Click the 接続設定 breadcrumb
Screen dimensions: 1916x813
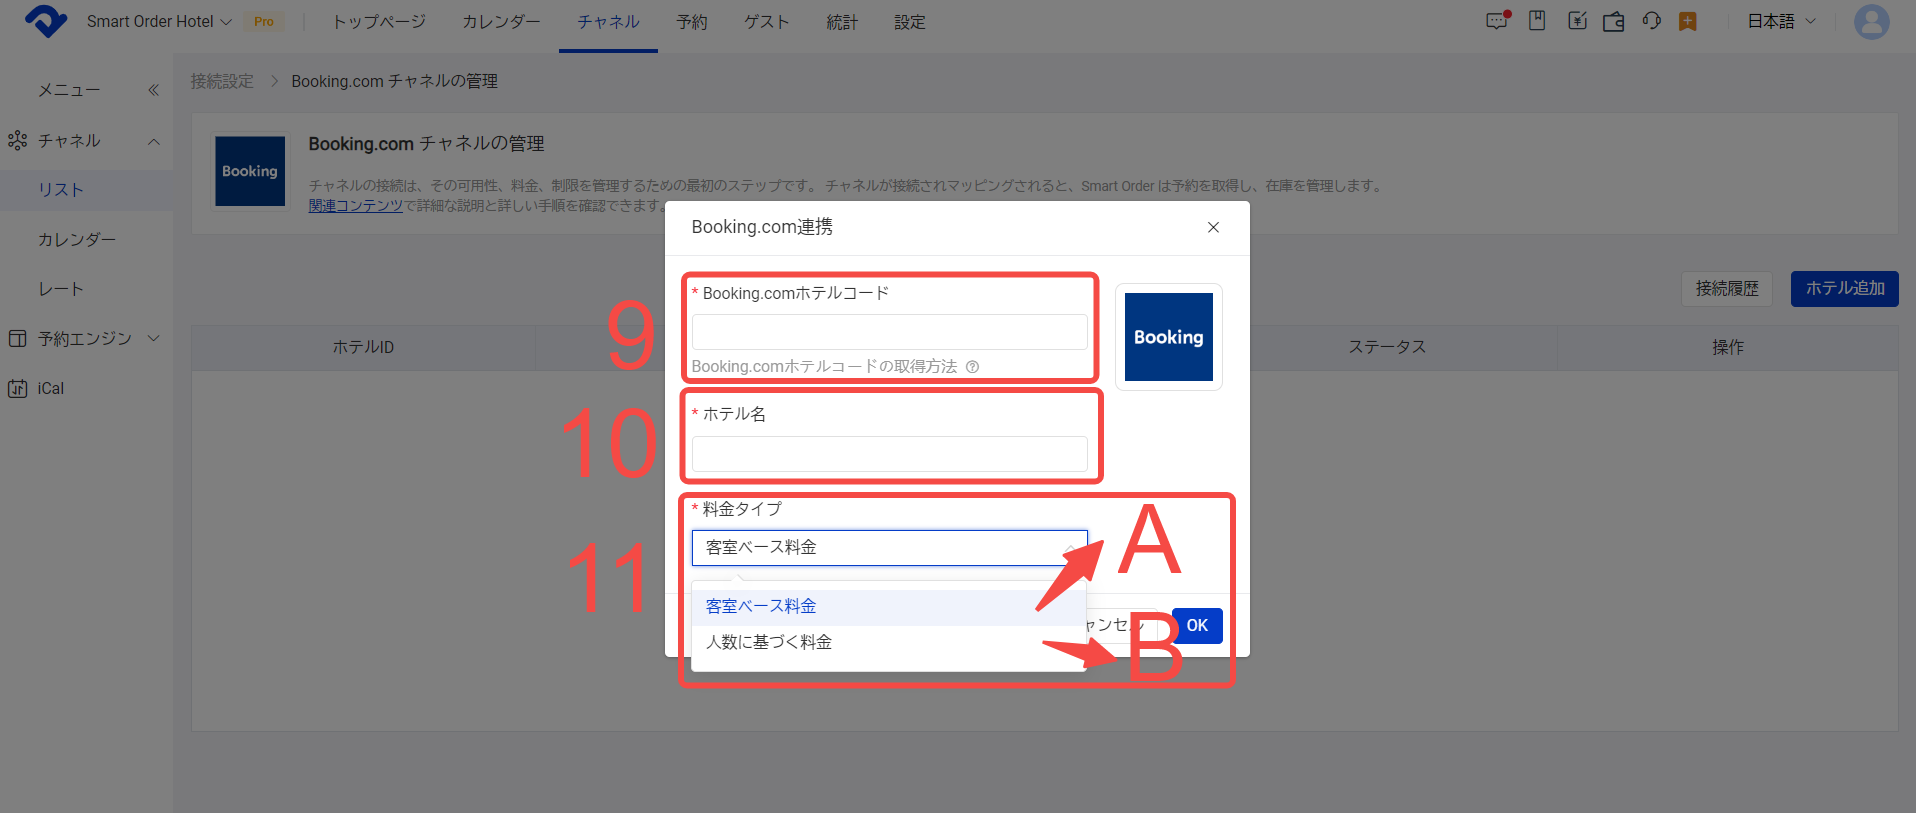[x=222, y=81]
